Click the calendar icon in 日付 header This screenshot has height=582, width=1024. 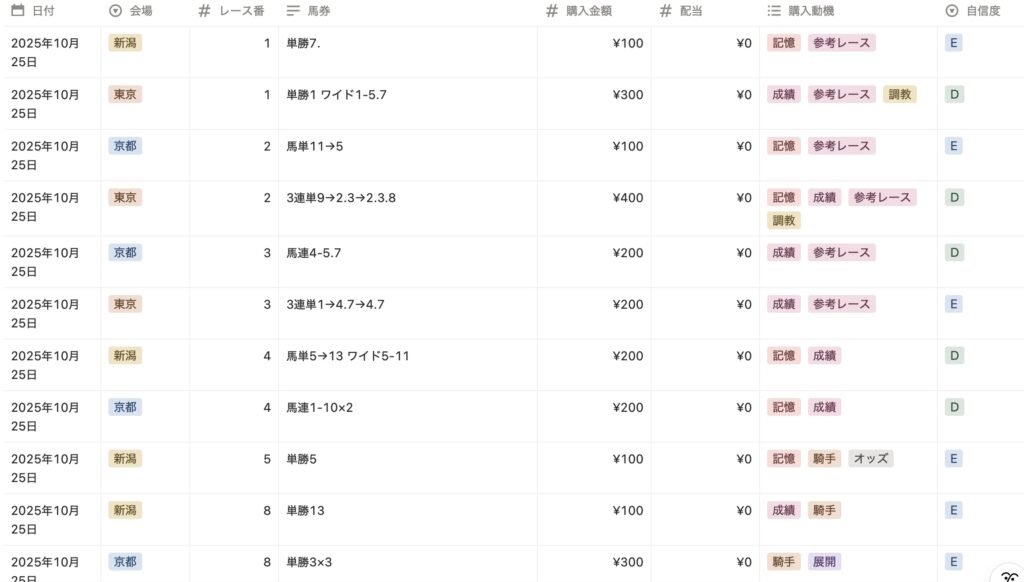click(x=17, y=11)
